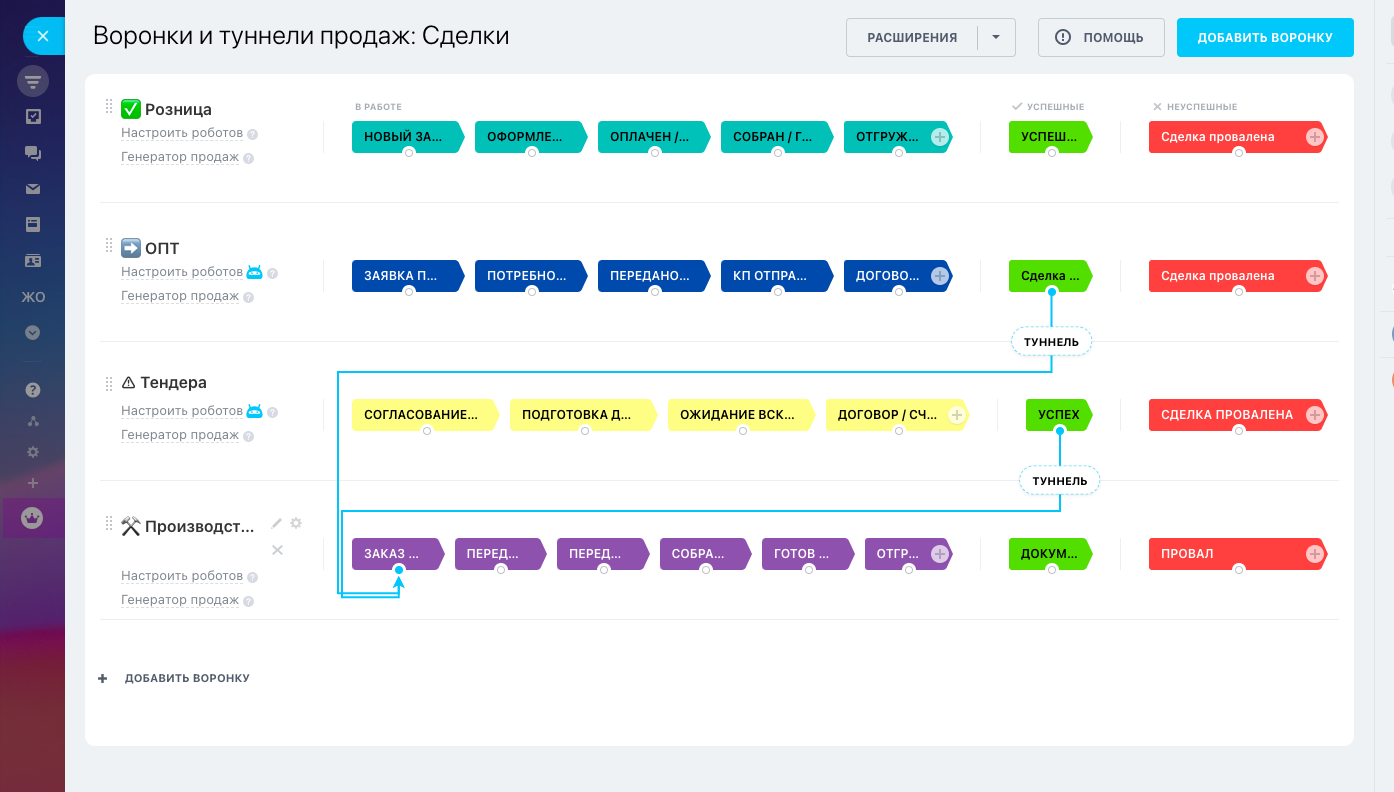Image resolution: width=1394 pixels, height=792 pixels.
Task: Click help question mark icon in sidebar
Action: [x=33, y=390]
